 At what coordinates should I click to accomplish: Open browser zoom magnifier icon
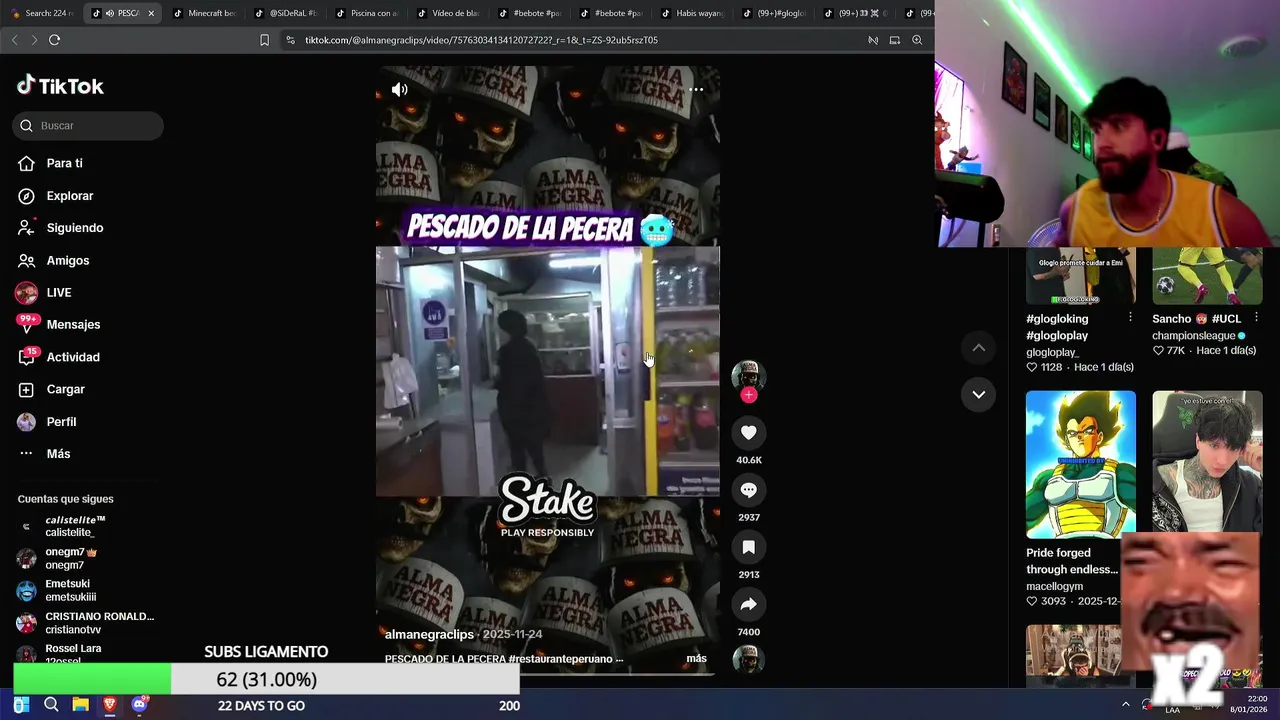coord(917,40)
